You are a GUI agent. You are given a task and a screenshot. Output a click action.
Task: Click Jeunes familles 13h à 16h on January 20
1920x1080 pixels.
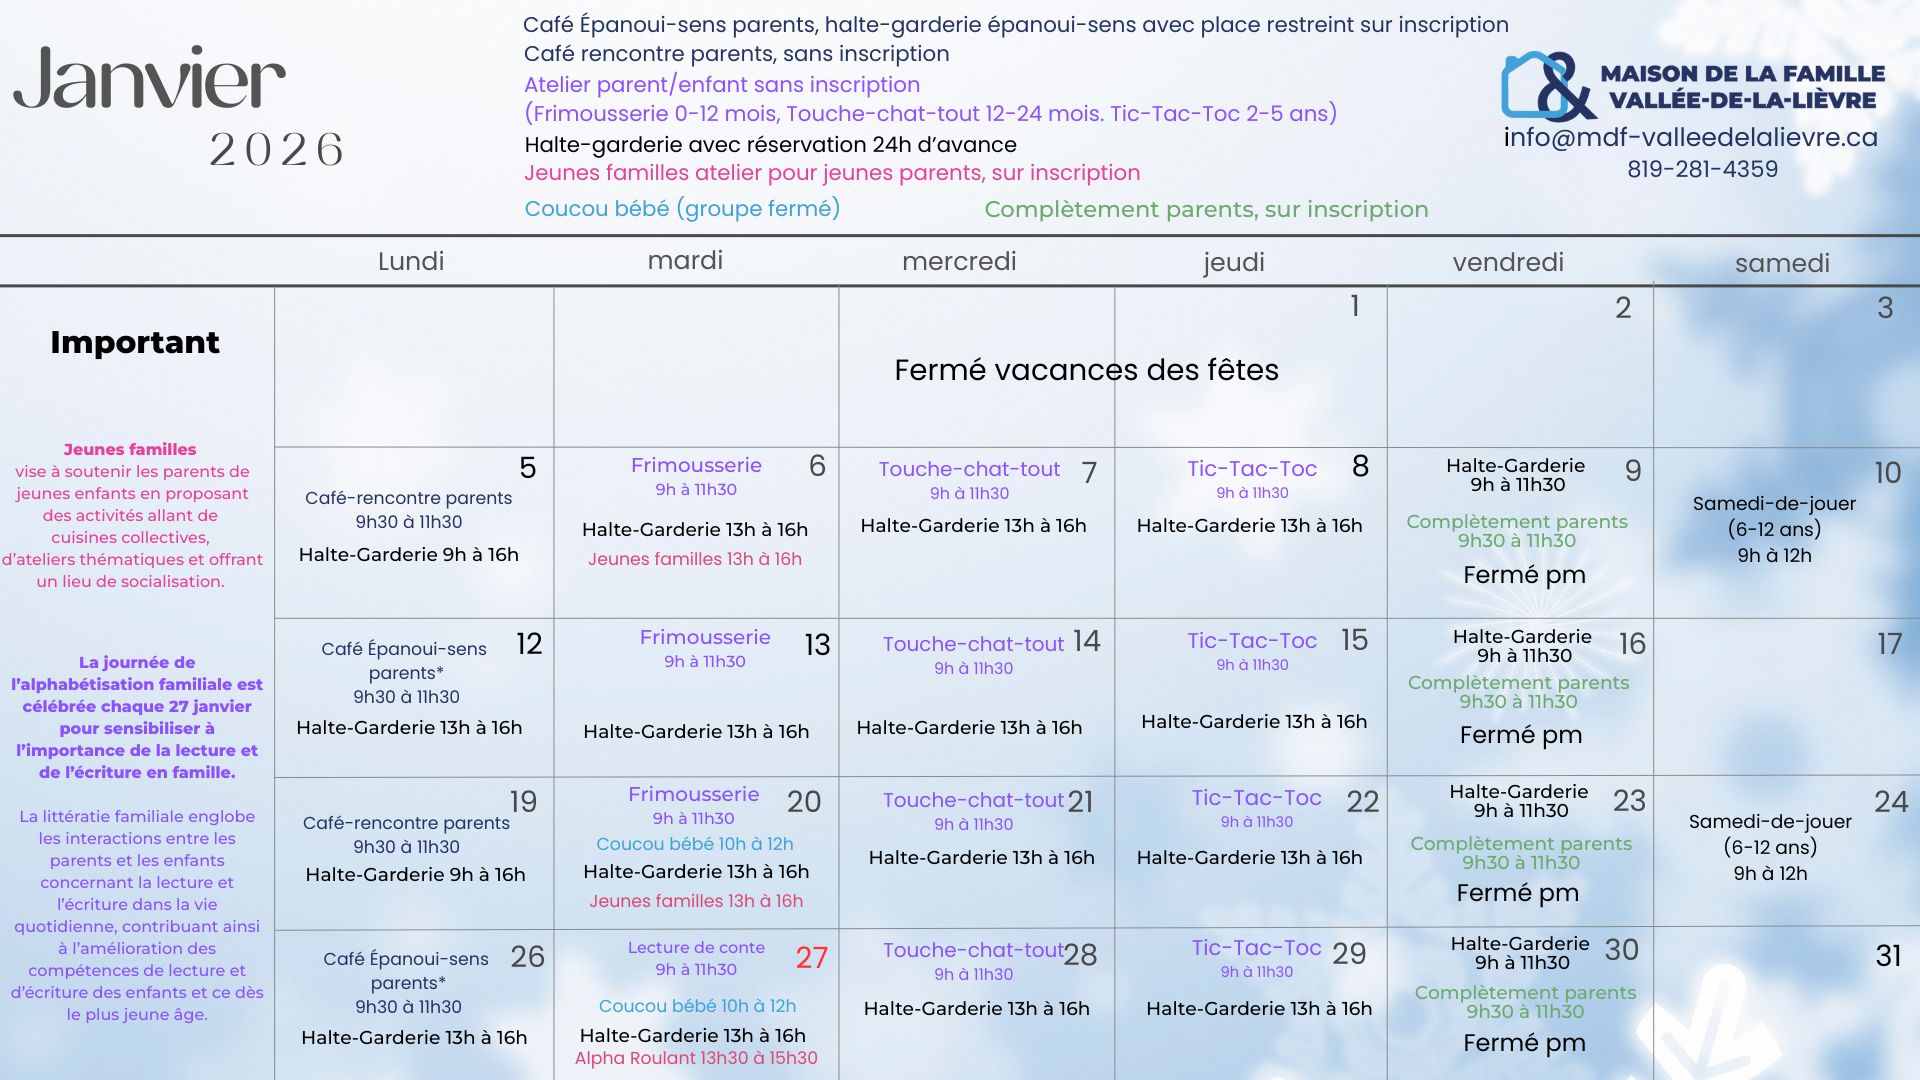(x=696, y=901)
